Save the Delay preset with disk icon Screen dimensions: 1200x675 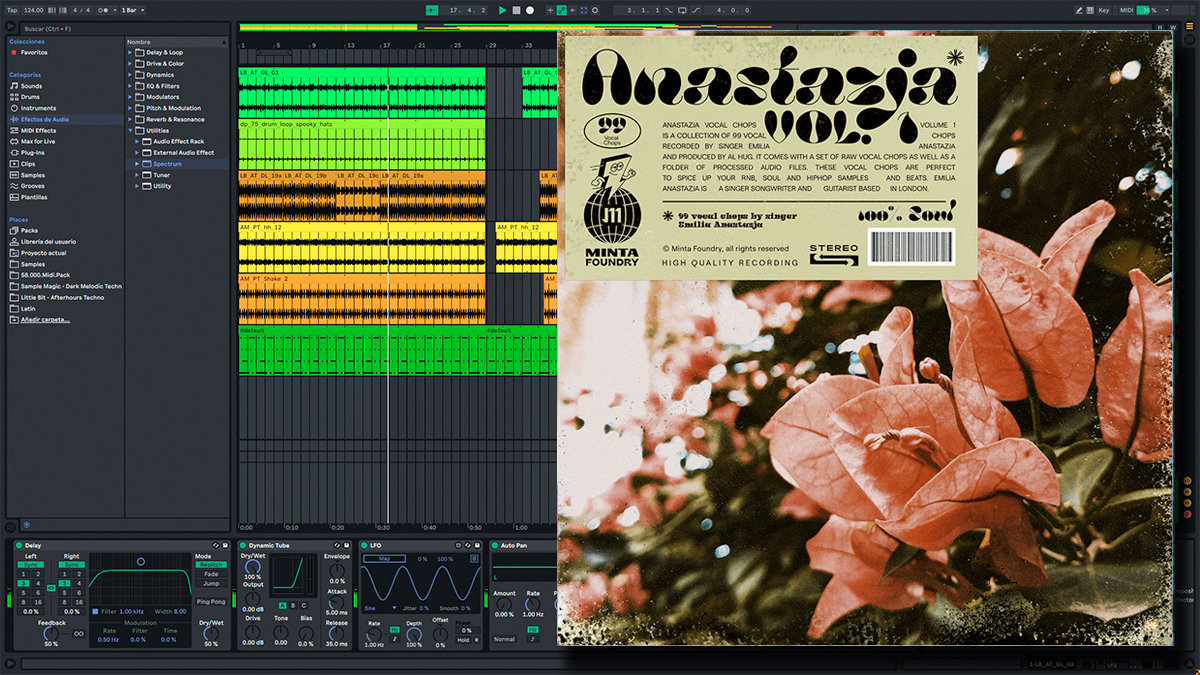[224, 545]
